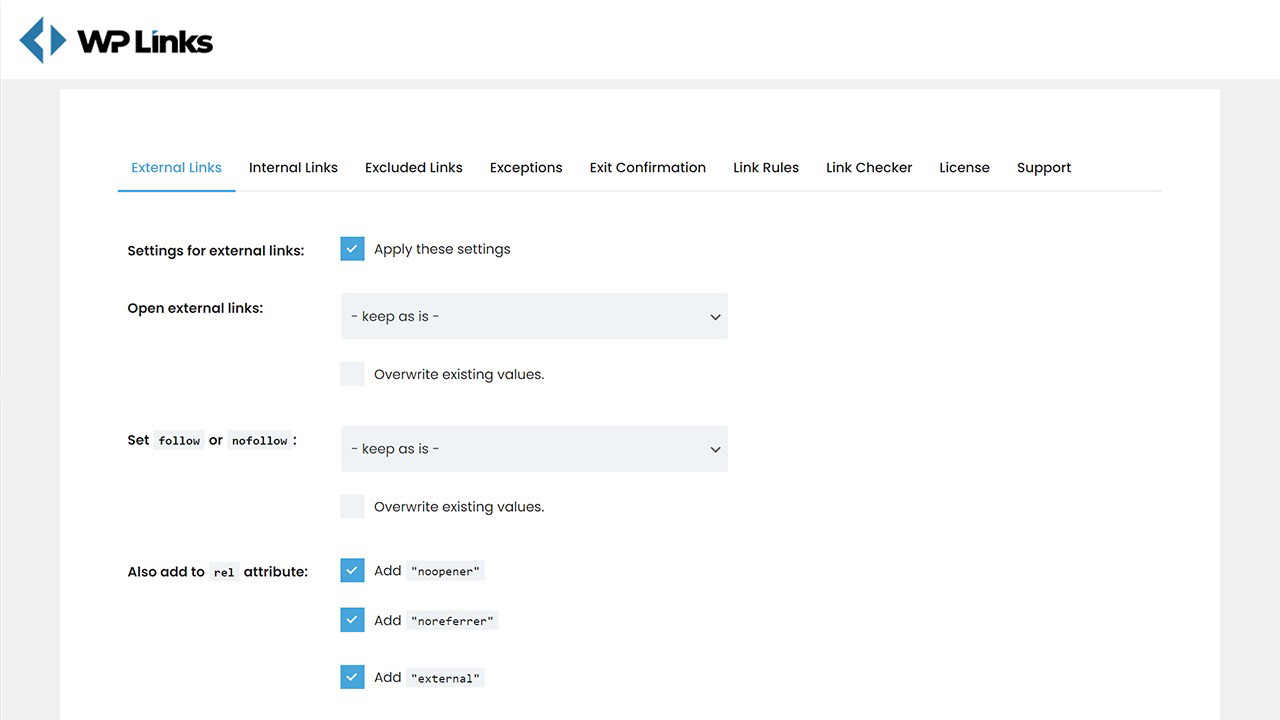
Task: Switch to the Link Checker tab
Action: [868, 168]
